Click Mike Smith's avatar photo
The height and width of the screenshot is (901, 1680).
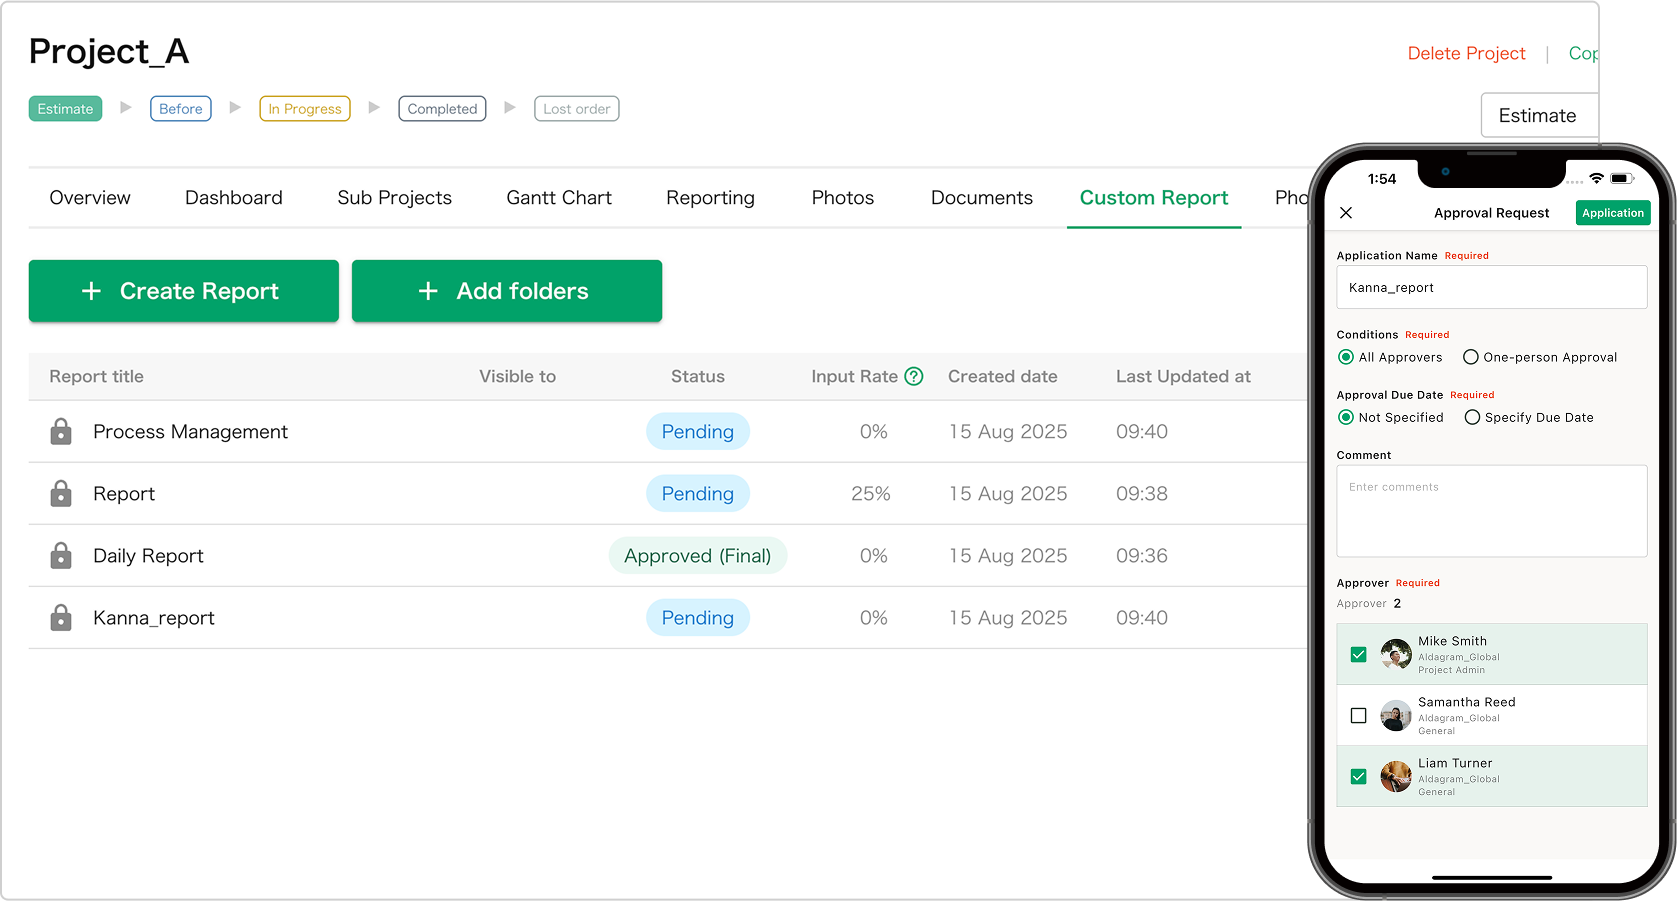click(1395, 655)
